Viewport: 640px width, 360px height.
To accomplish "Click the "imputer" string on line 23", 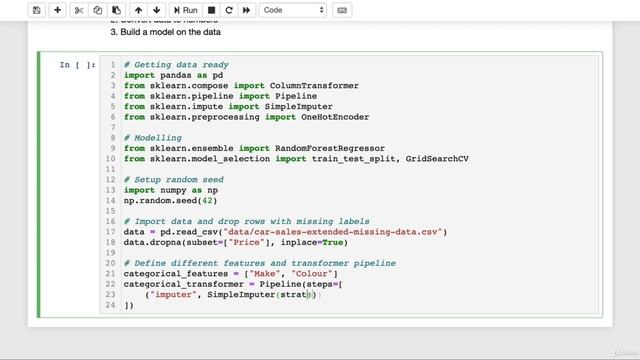I will [173, 295].
